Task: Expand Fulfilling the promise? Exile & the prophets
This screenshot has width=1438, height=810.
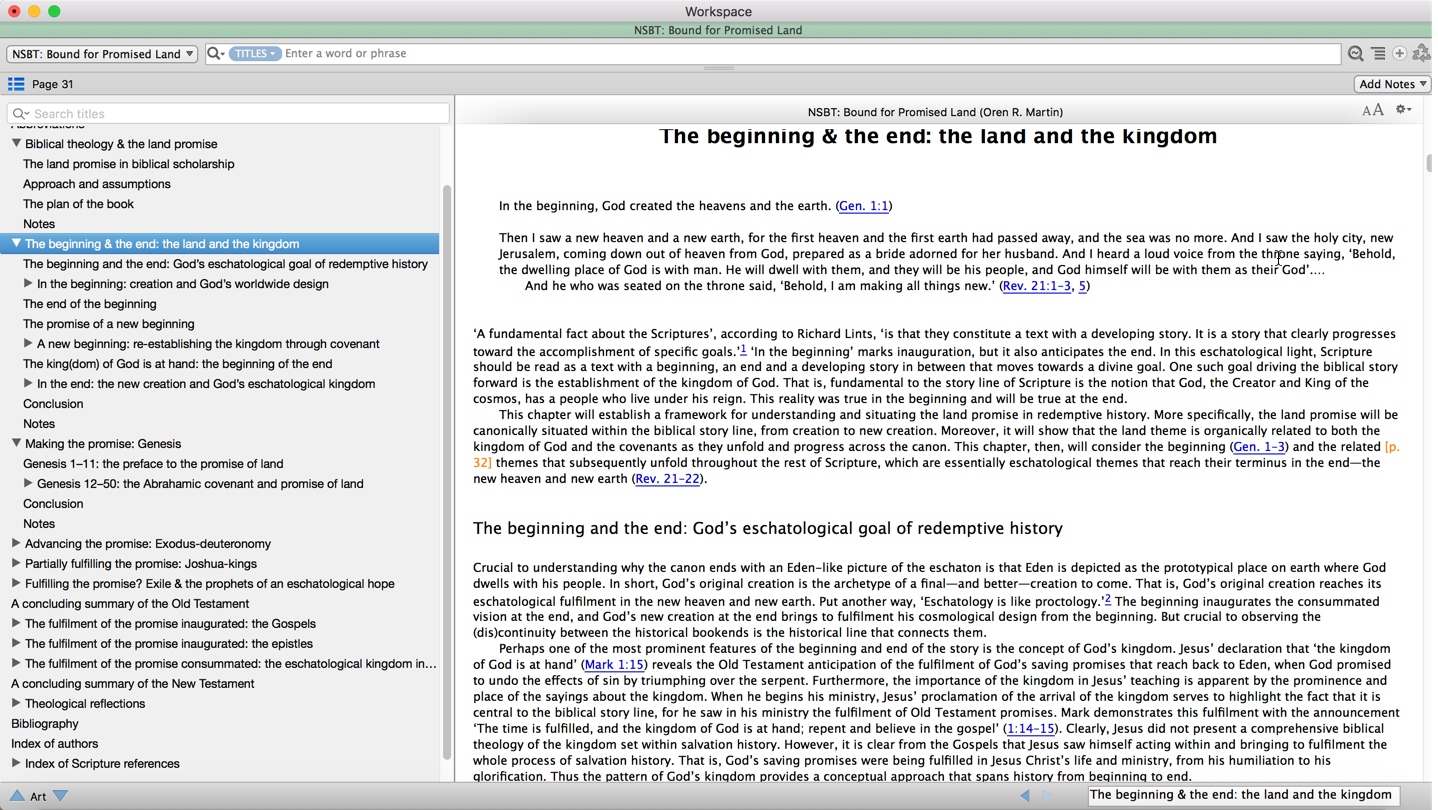Action: pos(16,584)
